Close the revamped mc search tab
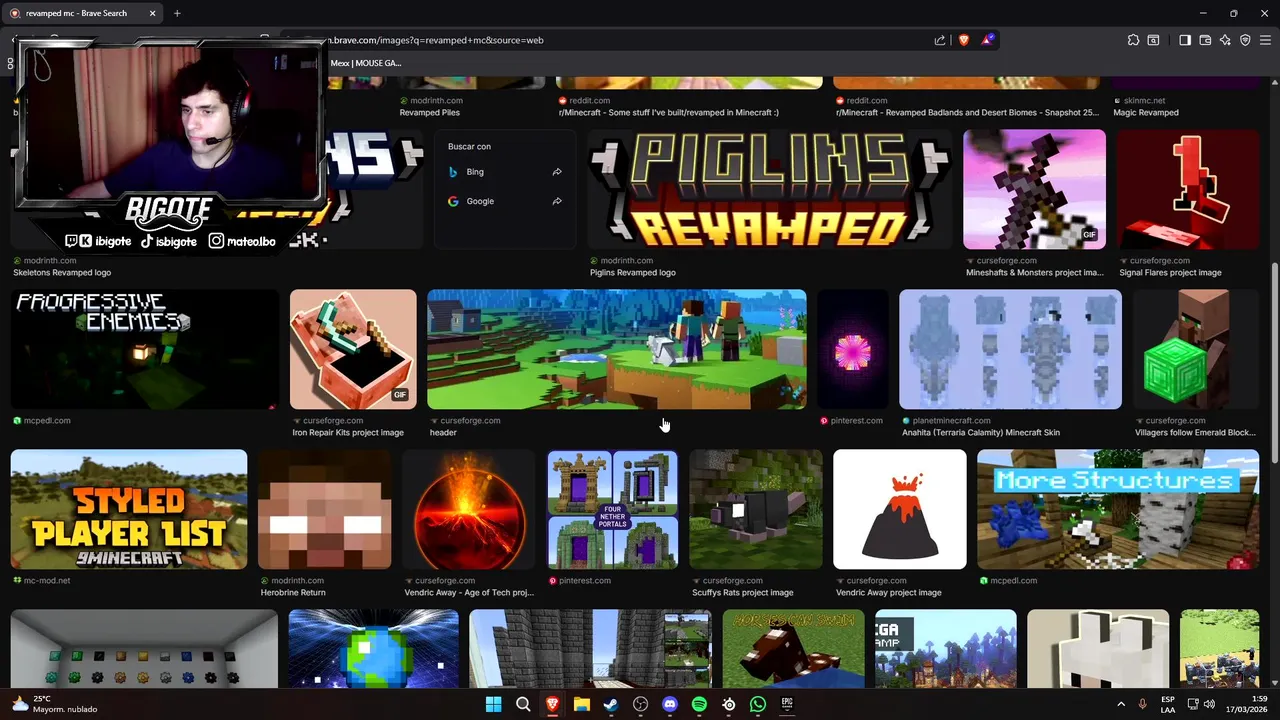The width and height of the screenshot is (1280, 720). [x=153, y=13]
